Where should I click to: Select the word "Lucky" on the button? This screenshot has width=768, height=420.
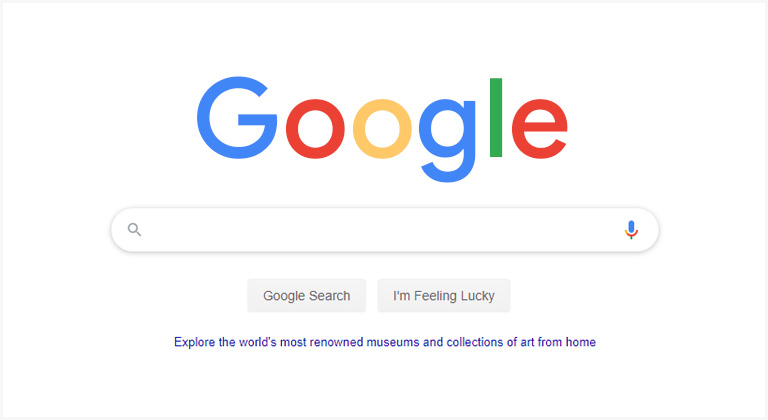click(478, 296)
